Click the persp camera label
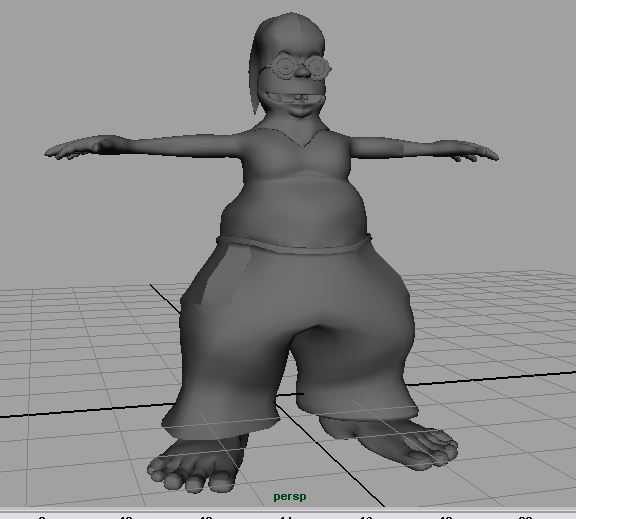This screenshot has width=640, height=519. pos(289,497)
